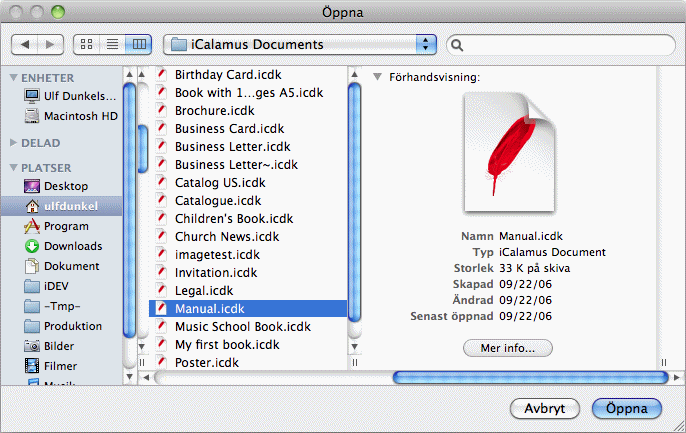Open Bilder in sidebar
The width and height of the screenshot is (686, 433).
[x=61, y=346]
